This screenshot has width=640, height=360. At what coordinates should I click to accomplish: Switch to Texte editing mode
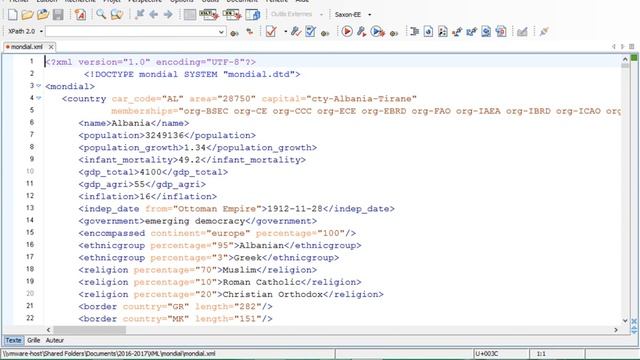point(13,340)
